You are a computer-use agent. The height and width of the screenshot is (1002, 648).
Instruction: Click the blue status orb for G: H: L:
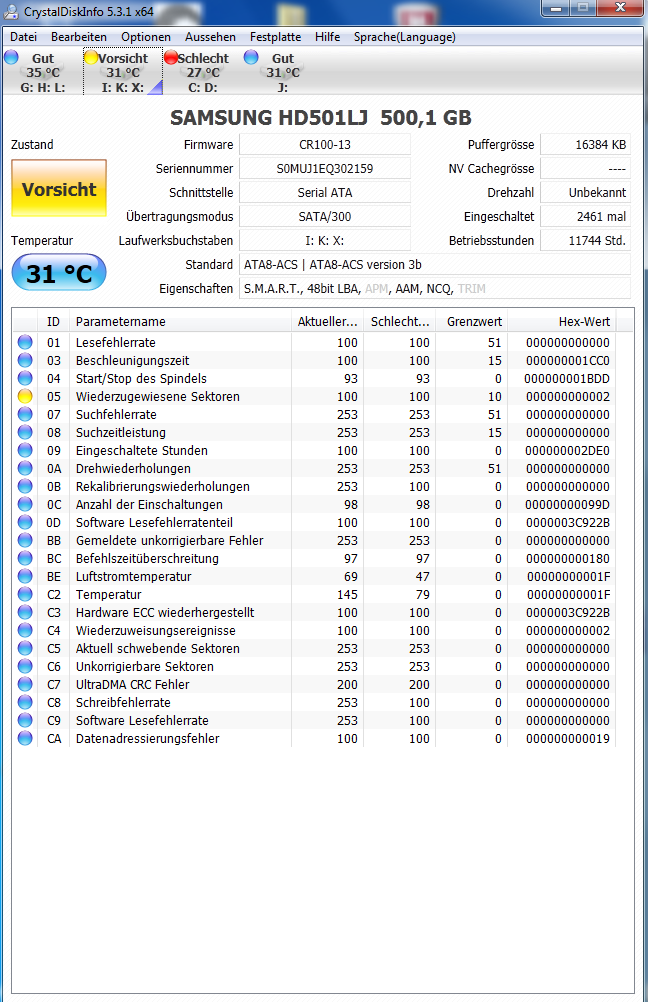click(x=12, y=58)
